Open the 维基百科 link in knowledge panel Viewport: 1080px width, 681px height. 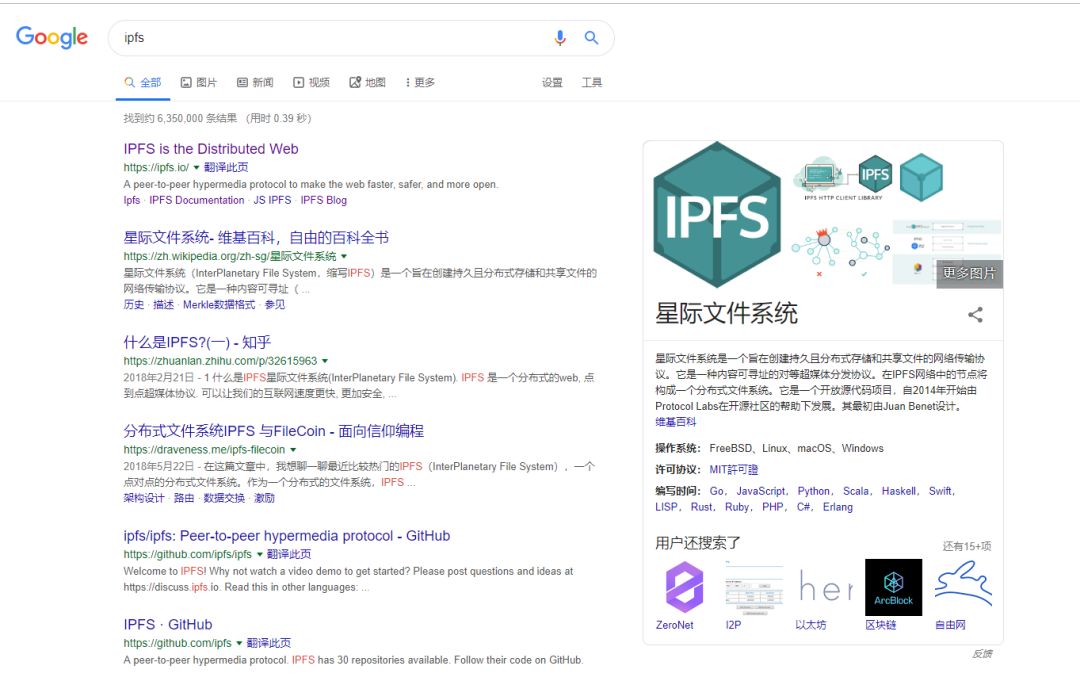click(x=676, y=422)
